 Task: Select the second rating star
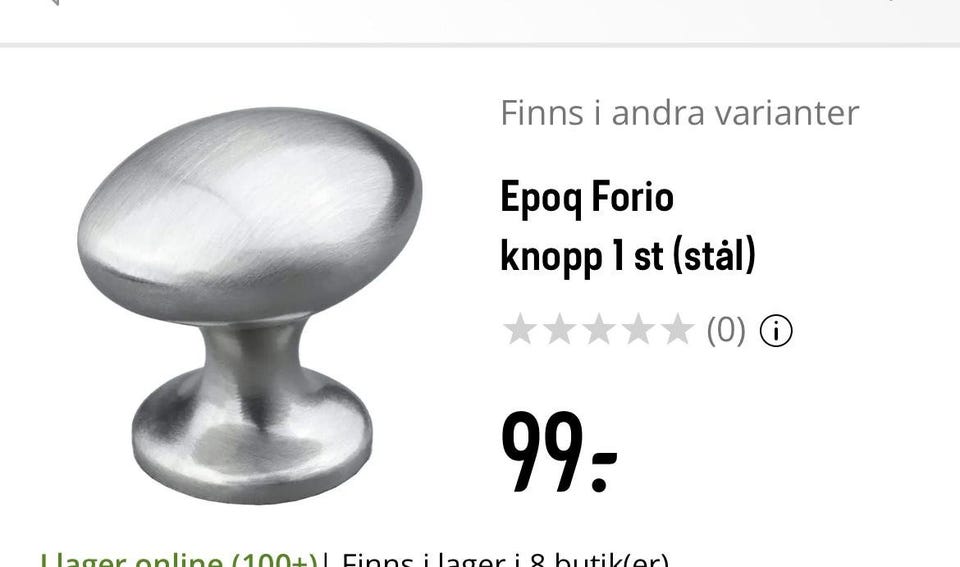click(559, 329)
